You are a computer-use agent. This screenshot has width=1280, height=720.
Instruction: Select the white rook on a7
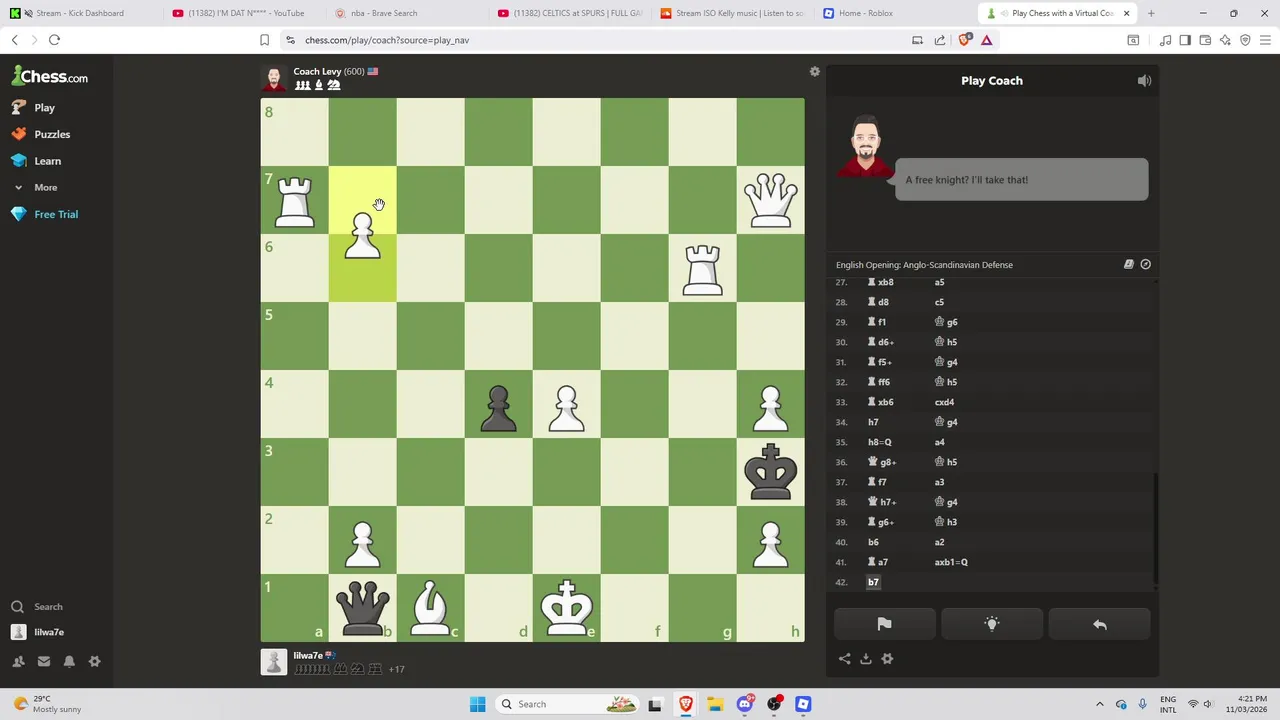[295, 200]
